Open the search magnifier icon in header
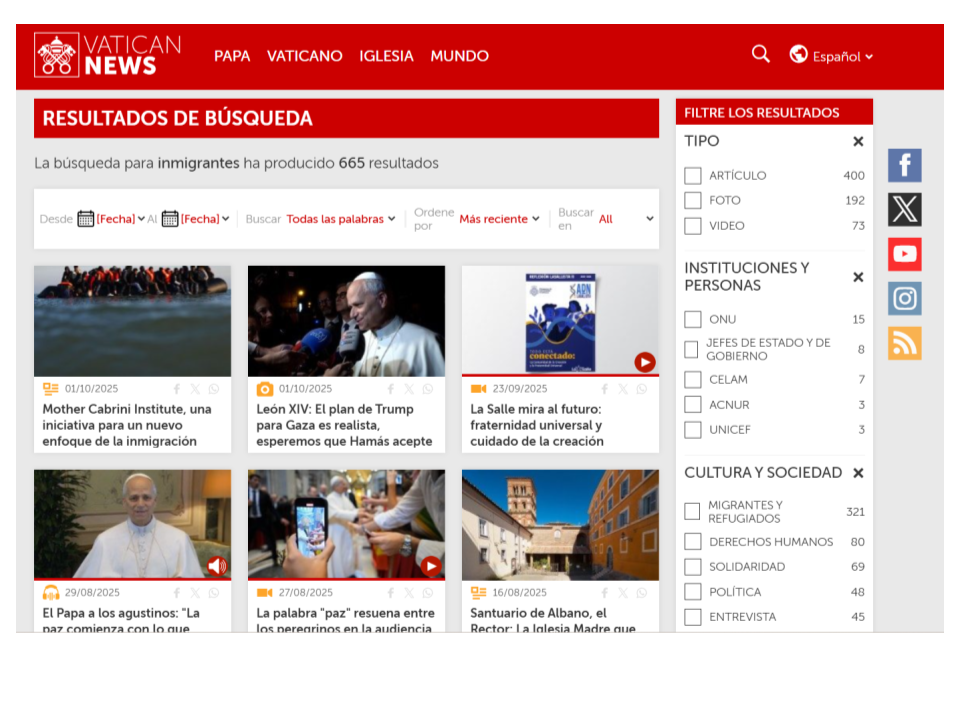 [x=761, y=54]
